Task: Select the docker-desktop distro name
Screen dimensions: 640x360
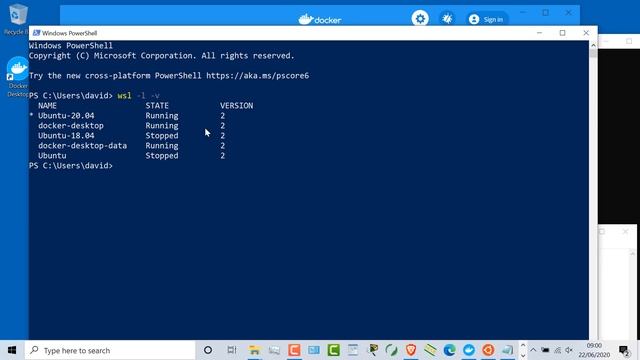Action: pyautogui.click(x=71, y=125)
